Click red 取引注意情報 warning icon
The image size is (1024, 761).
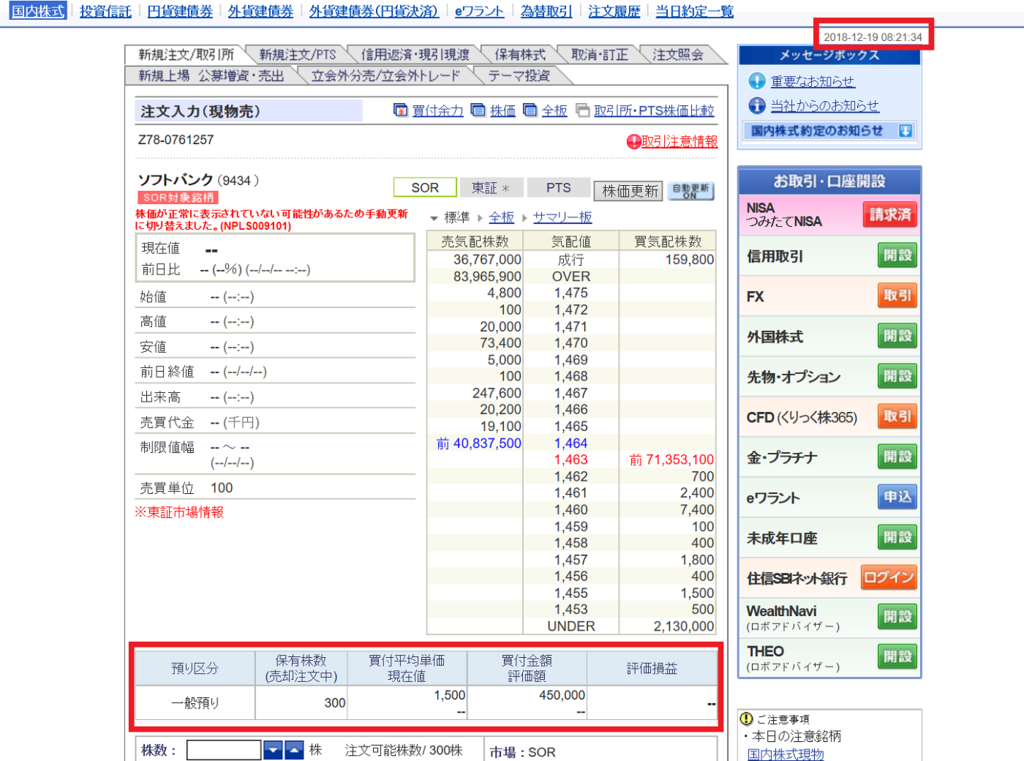point(633,141)
